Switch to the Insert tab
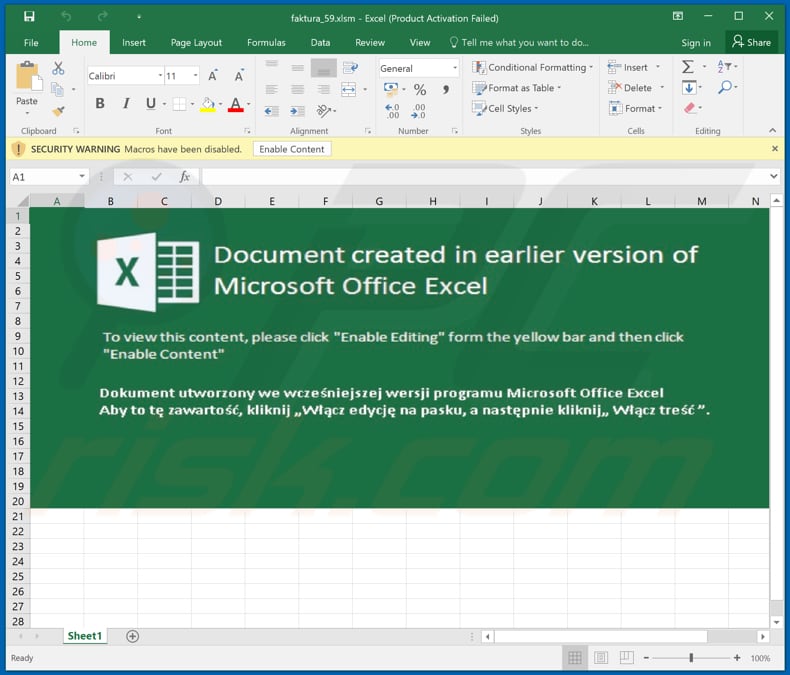790x675 pixels. 134,43
